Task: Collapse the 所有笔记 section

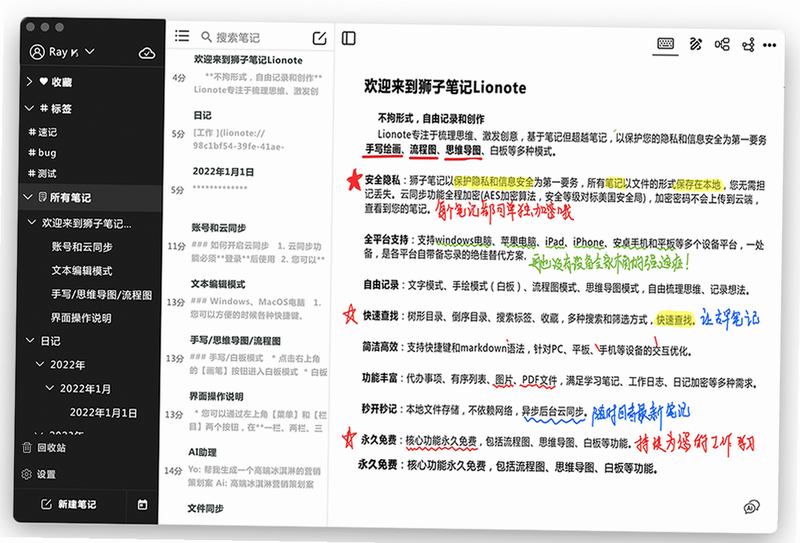Action: click(x=28, y=196)
